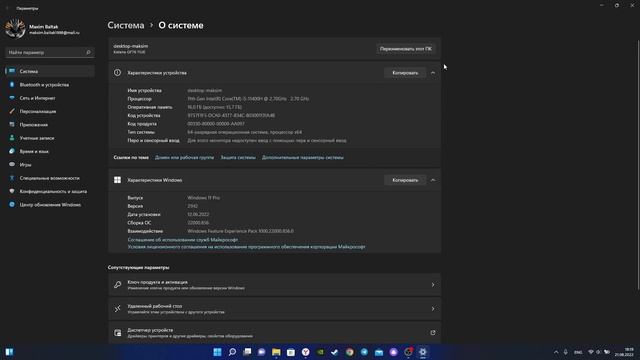Viewport: 640px width, 360px height.
Task: Open Дополнительные параметры системы link
Action: [302, 157]
